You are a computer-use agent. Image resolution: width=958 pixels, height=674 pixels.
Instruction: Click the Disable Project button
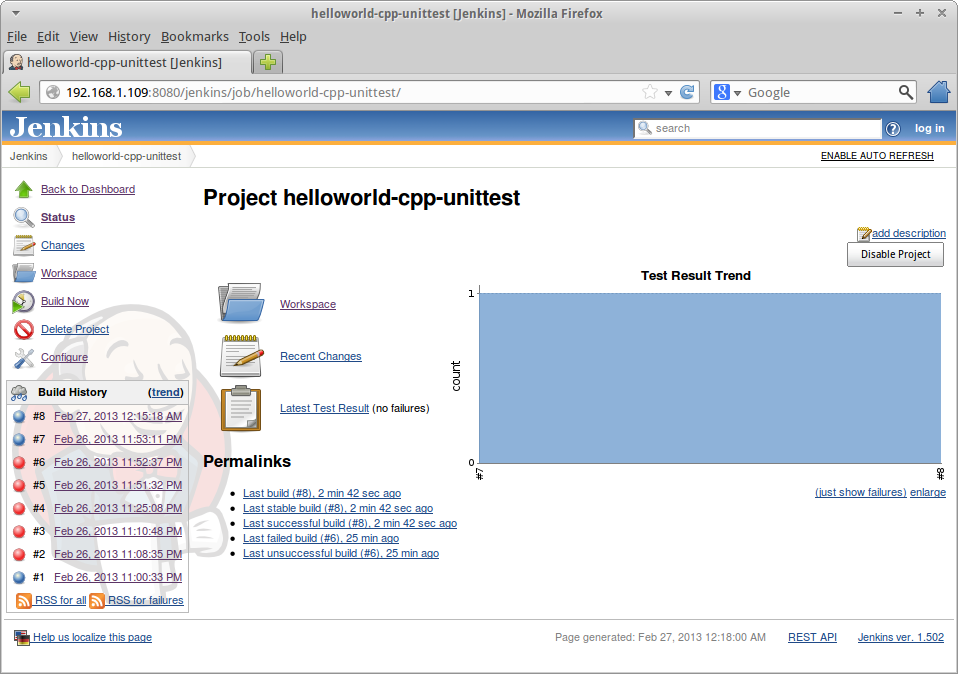[895, 254]
